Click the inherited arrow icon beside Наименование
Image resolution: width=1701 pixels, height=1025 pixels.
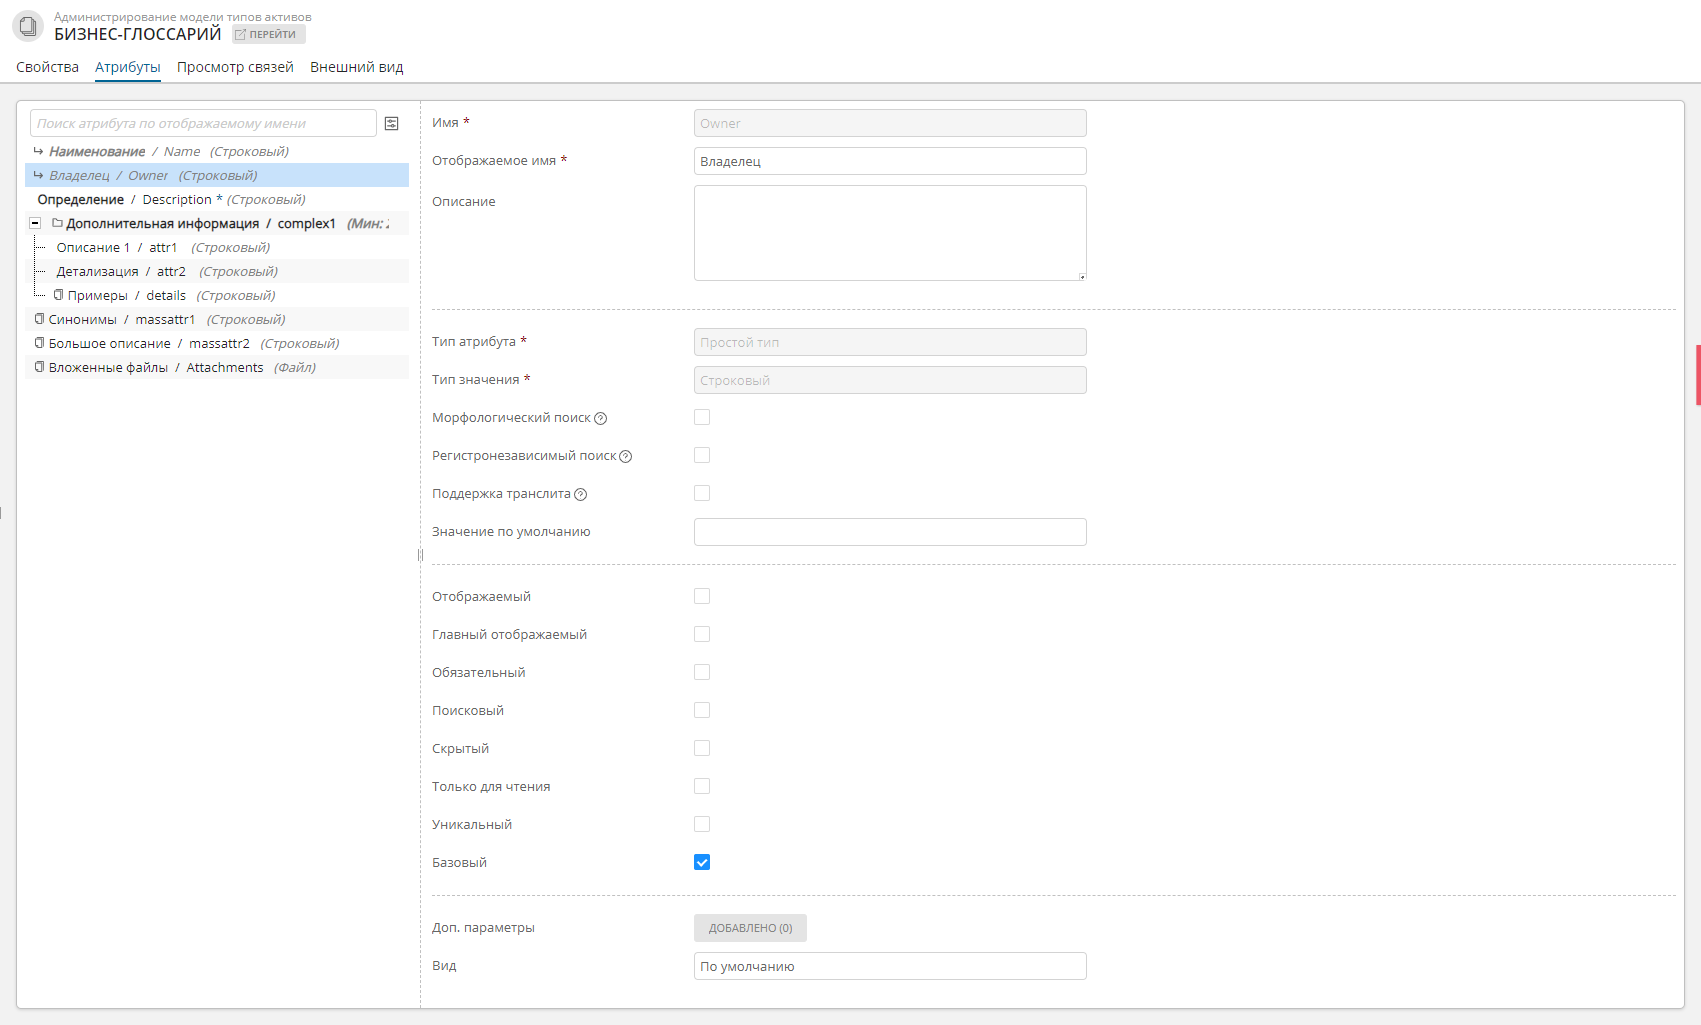(x=38, y=151)
